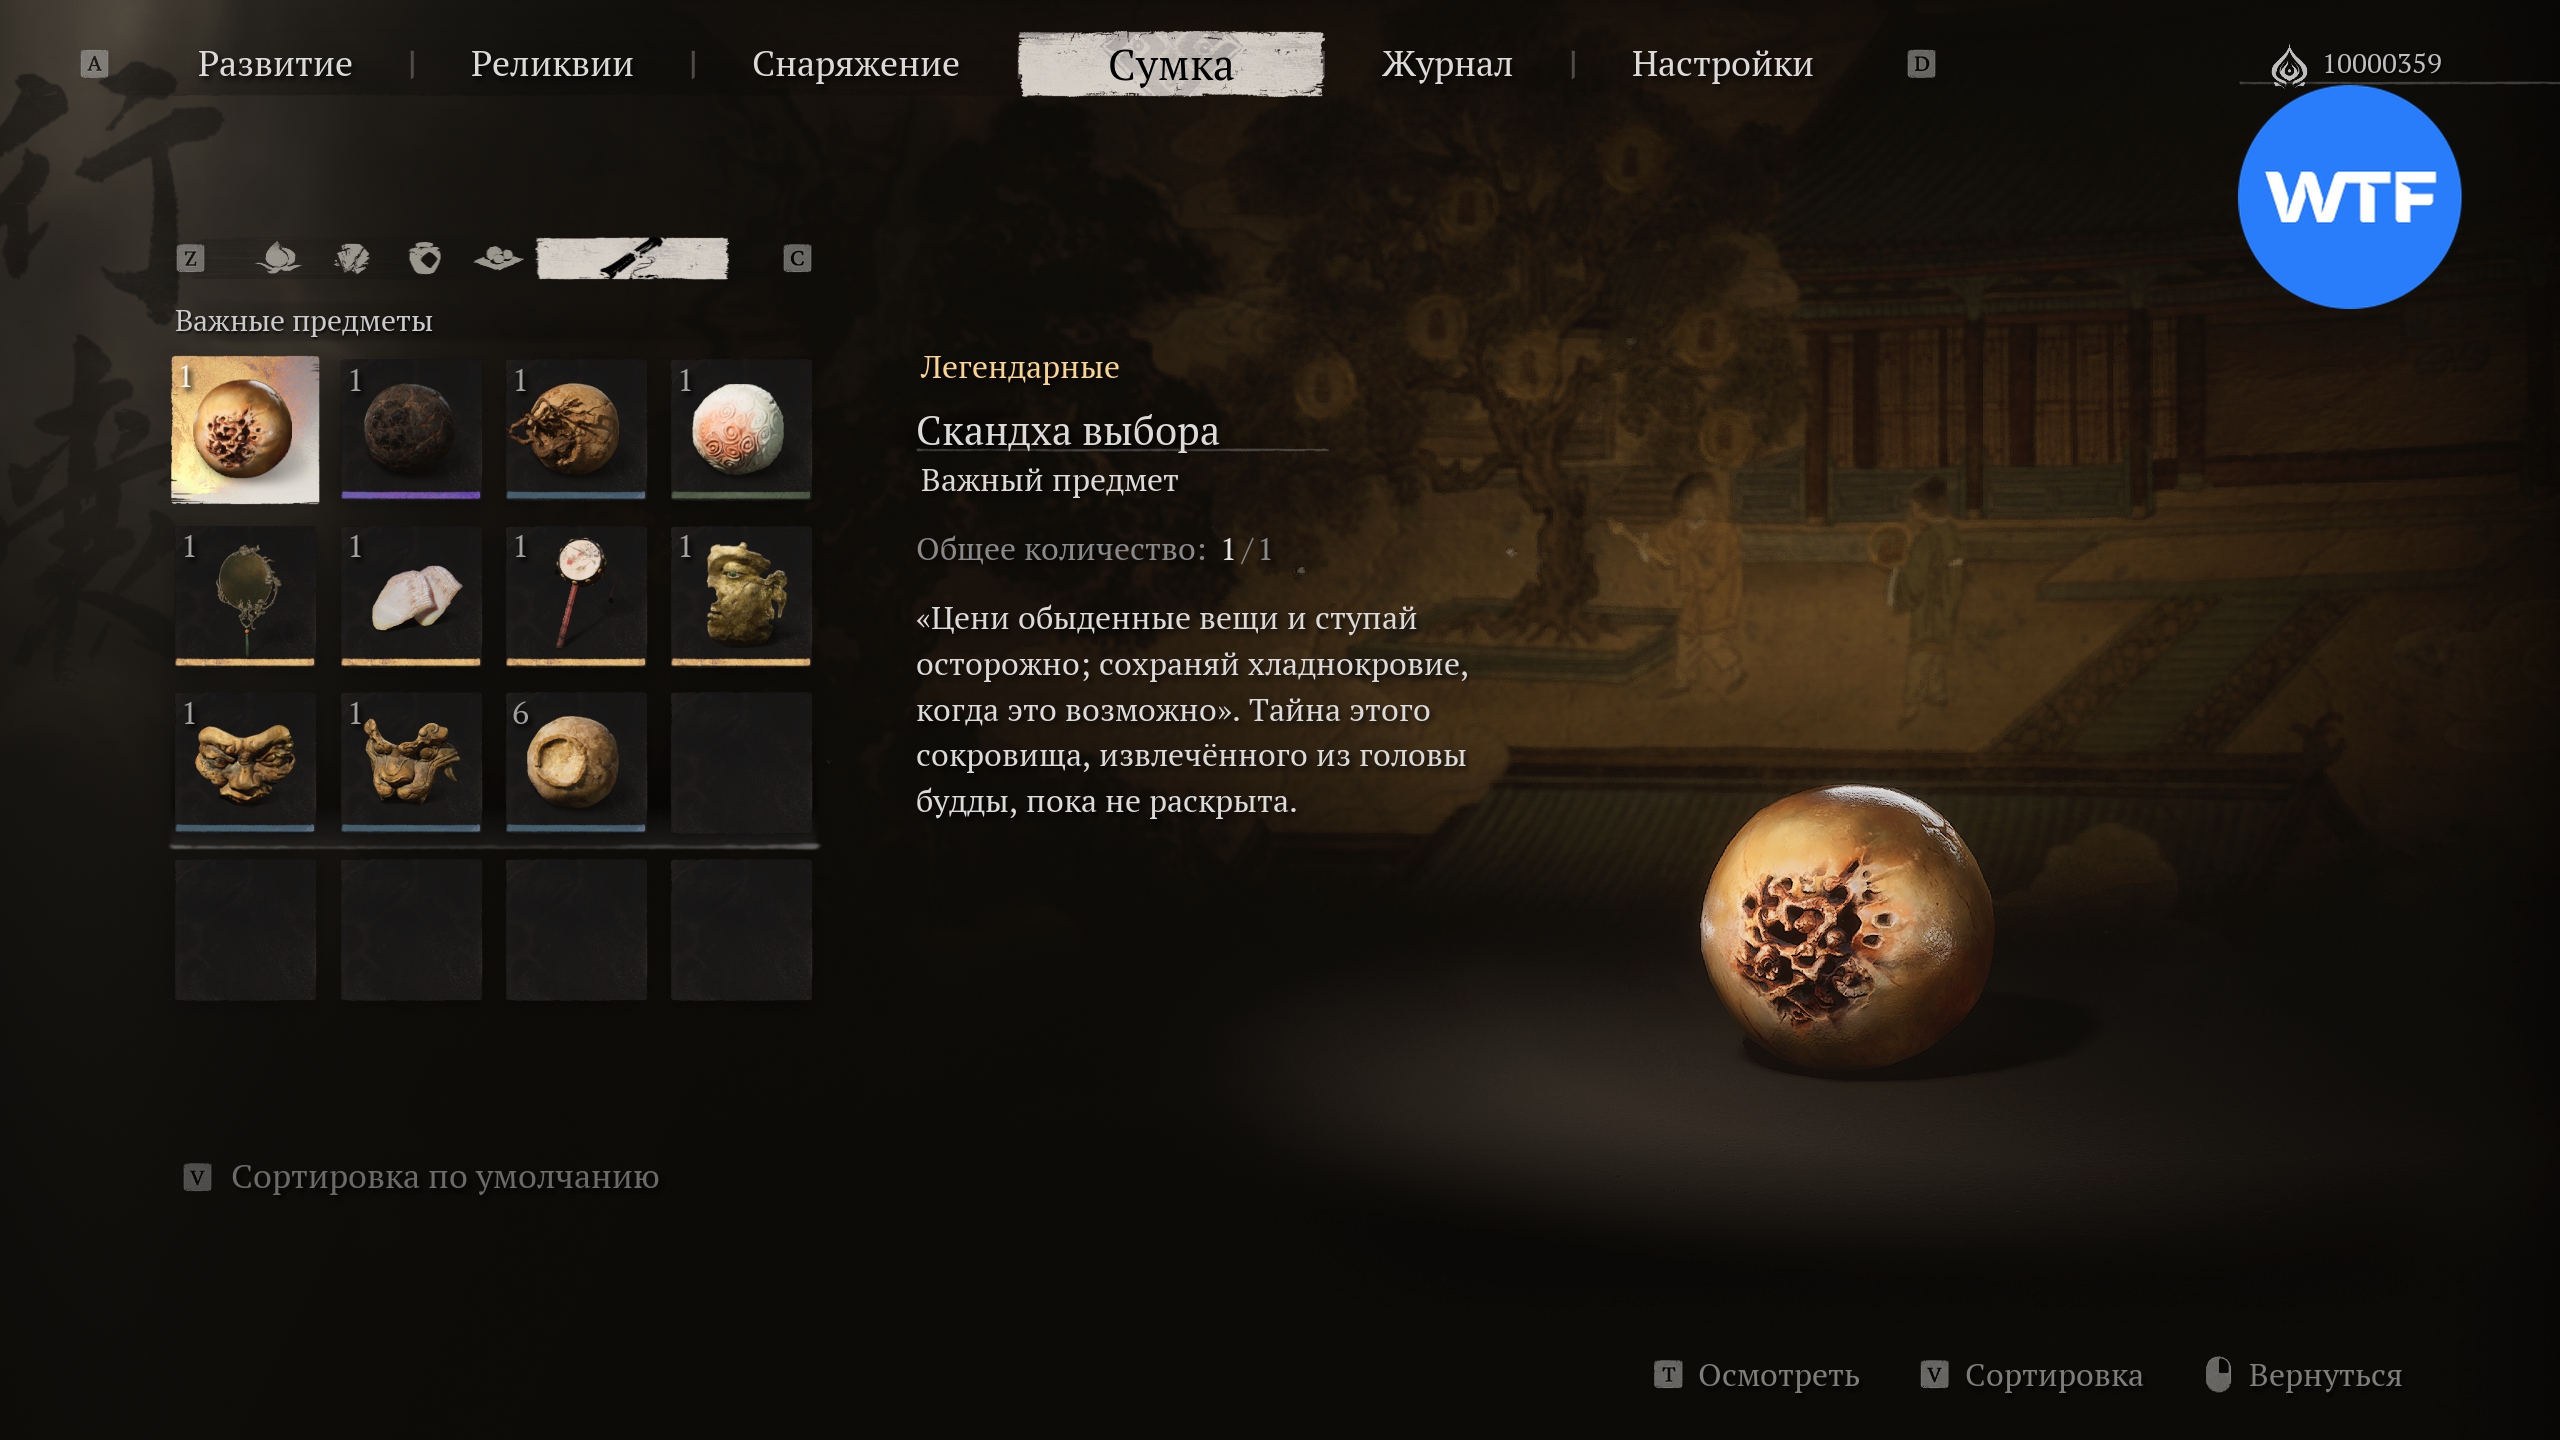The width and height of the screenshot is (2560, 1440).
Task: Open the Снаряжение tab
Action: pyautogui.click(x=856, y=64)
